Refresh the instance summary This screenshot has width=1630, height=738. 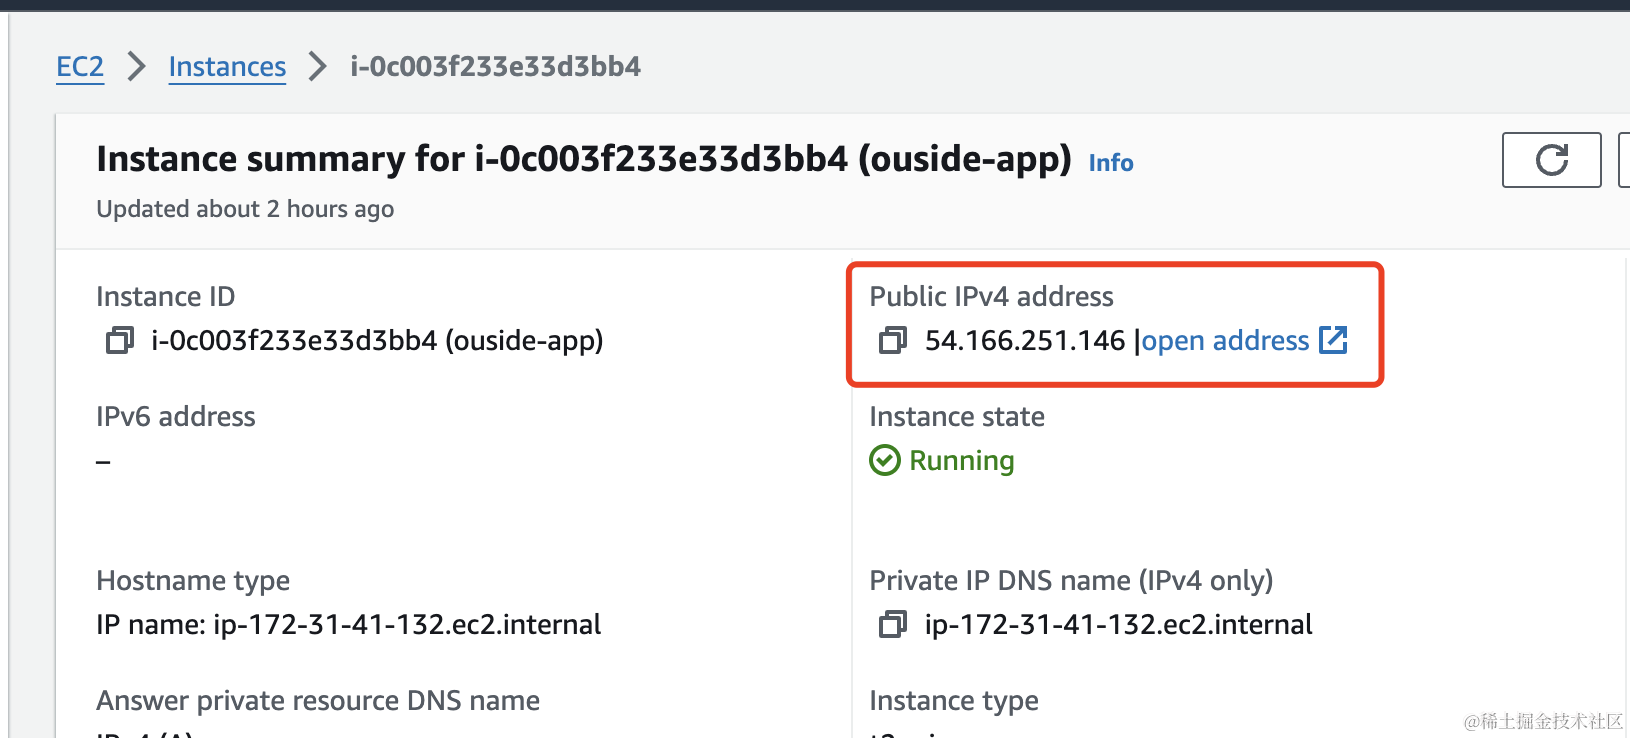[x=1551, y=160]
